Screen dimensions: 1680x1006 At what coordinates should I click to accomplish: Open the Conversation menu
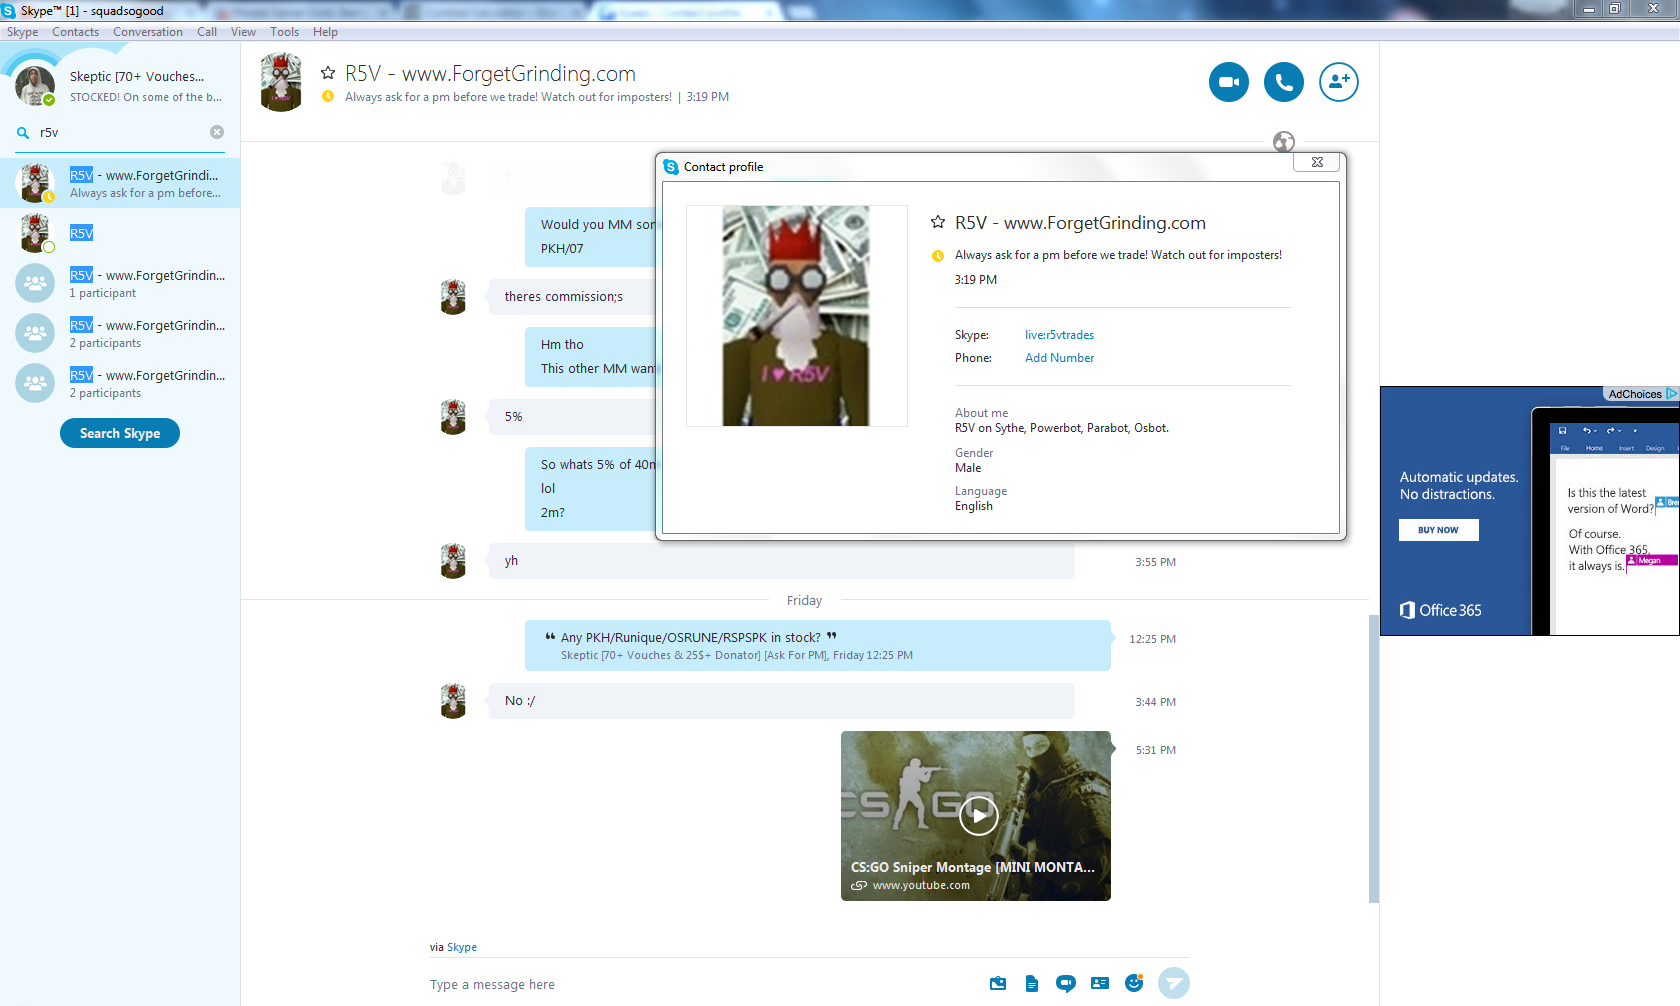click(x=148, y=32)
